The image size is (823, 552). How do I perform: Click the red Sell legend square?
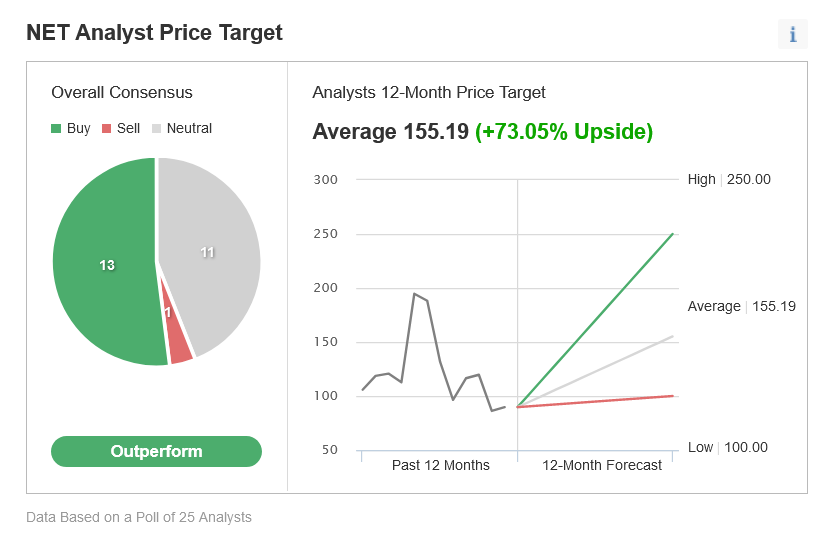point(107,129)
